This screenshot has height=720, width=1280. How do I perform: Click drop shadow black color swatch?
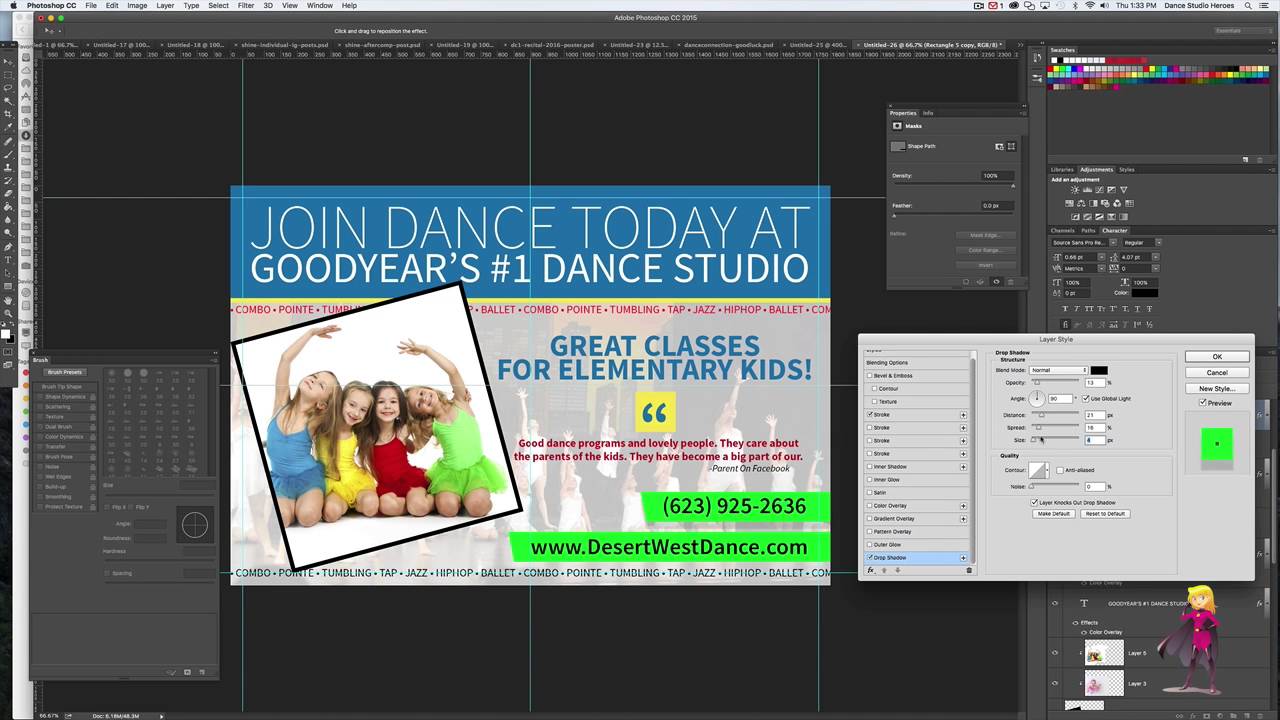(1099, 370)
